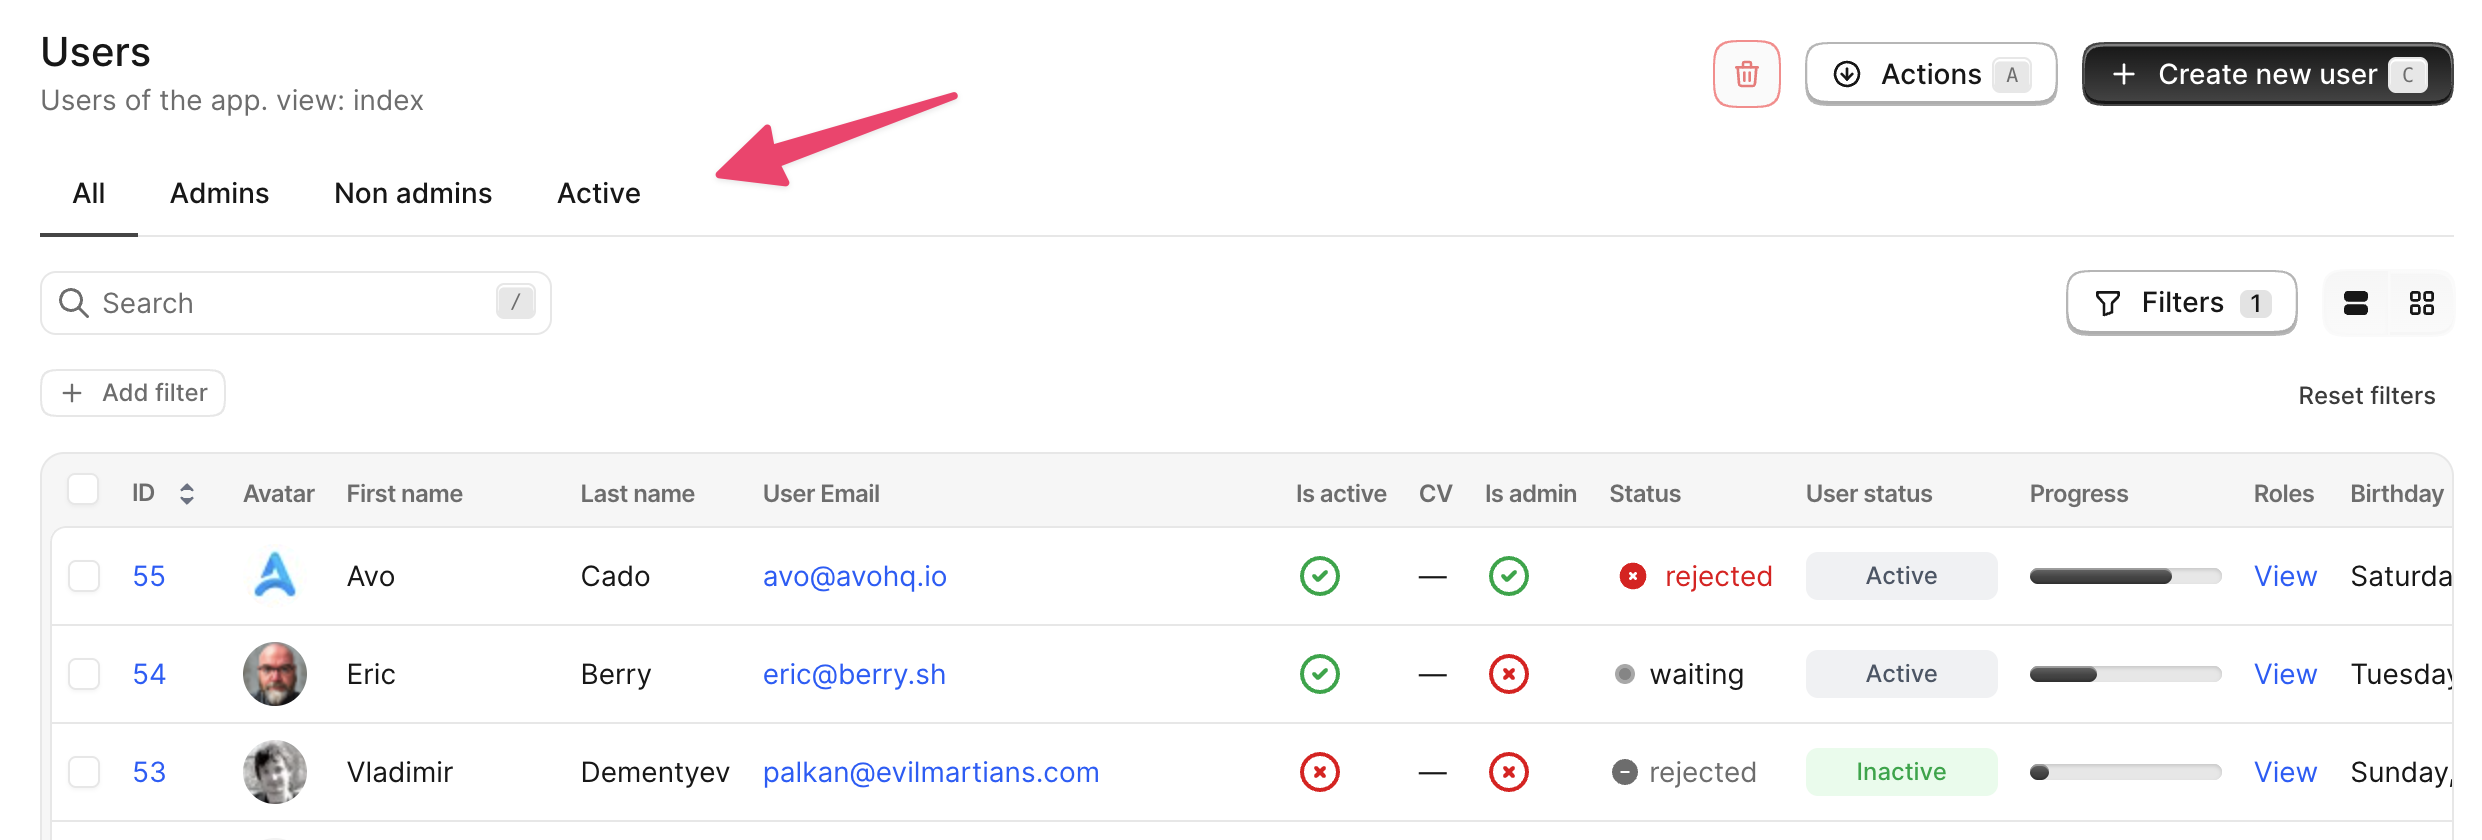
Task: Click Eric Berry's avatar photo
Action: click(x=275, y=674)
